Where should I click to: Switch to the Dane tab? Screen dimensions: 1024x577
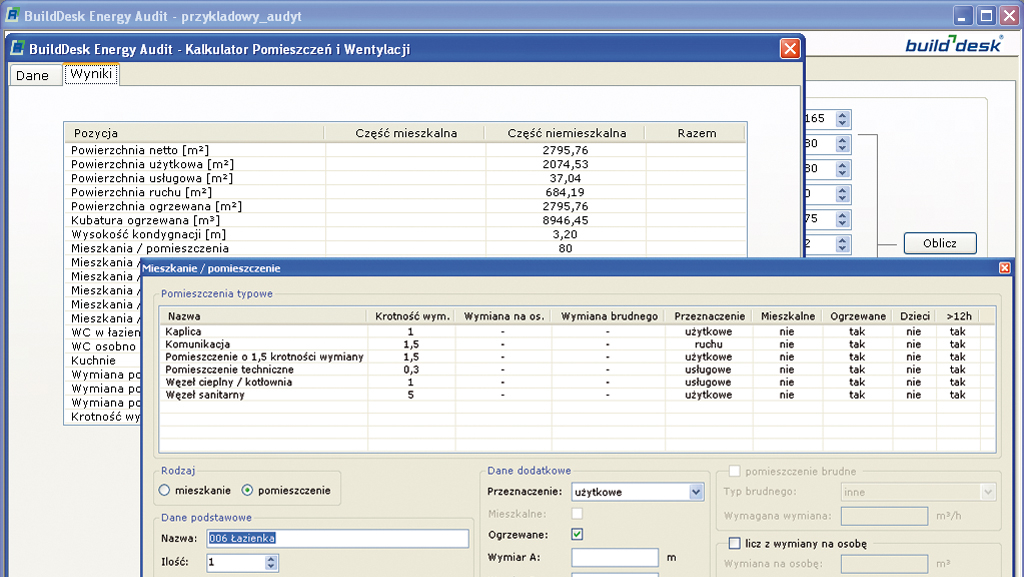(x=33, y=75)
